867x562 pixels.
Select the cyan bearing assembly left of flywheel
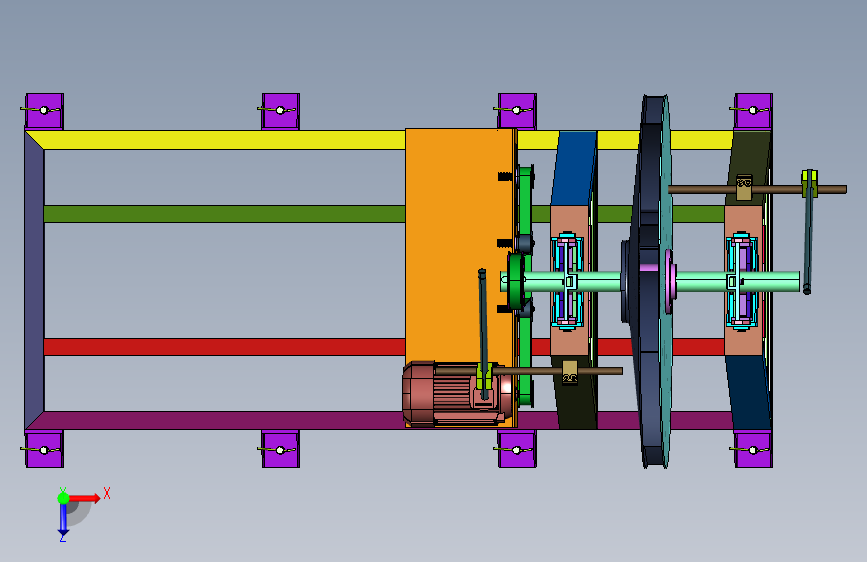pos(567,281)
